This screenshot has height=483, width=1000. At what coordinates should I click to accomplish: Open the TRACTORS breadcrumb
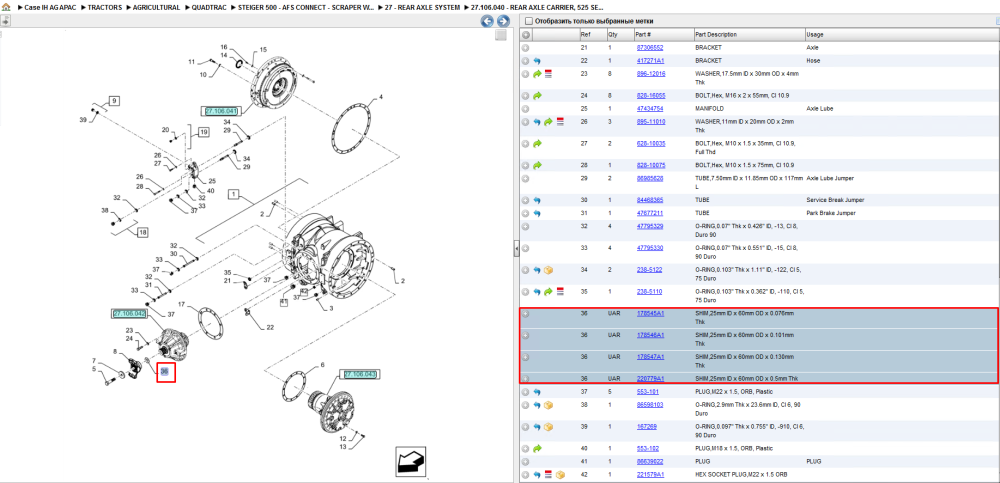click(105, 7)
